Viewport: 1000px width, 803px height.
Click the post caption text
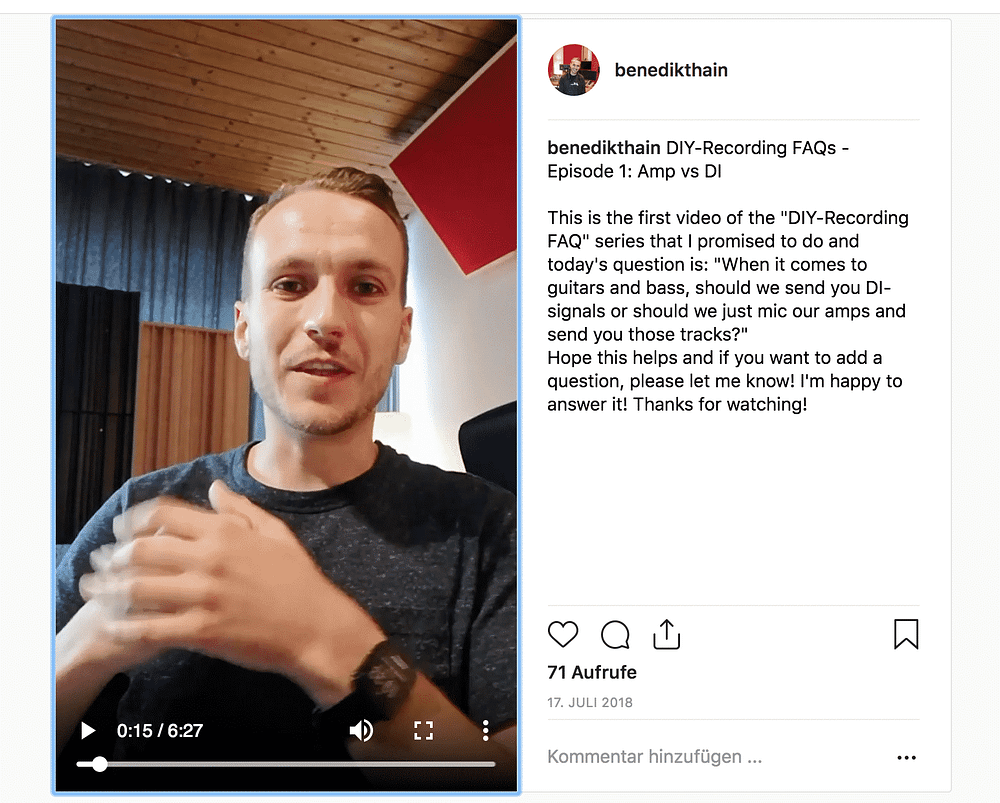[x=728, y=276]
